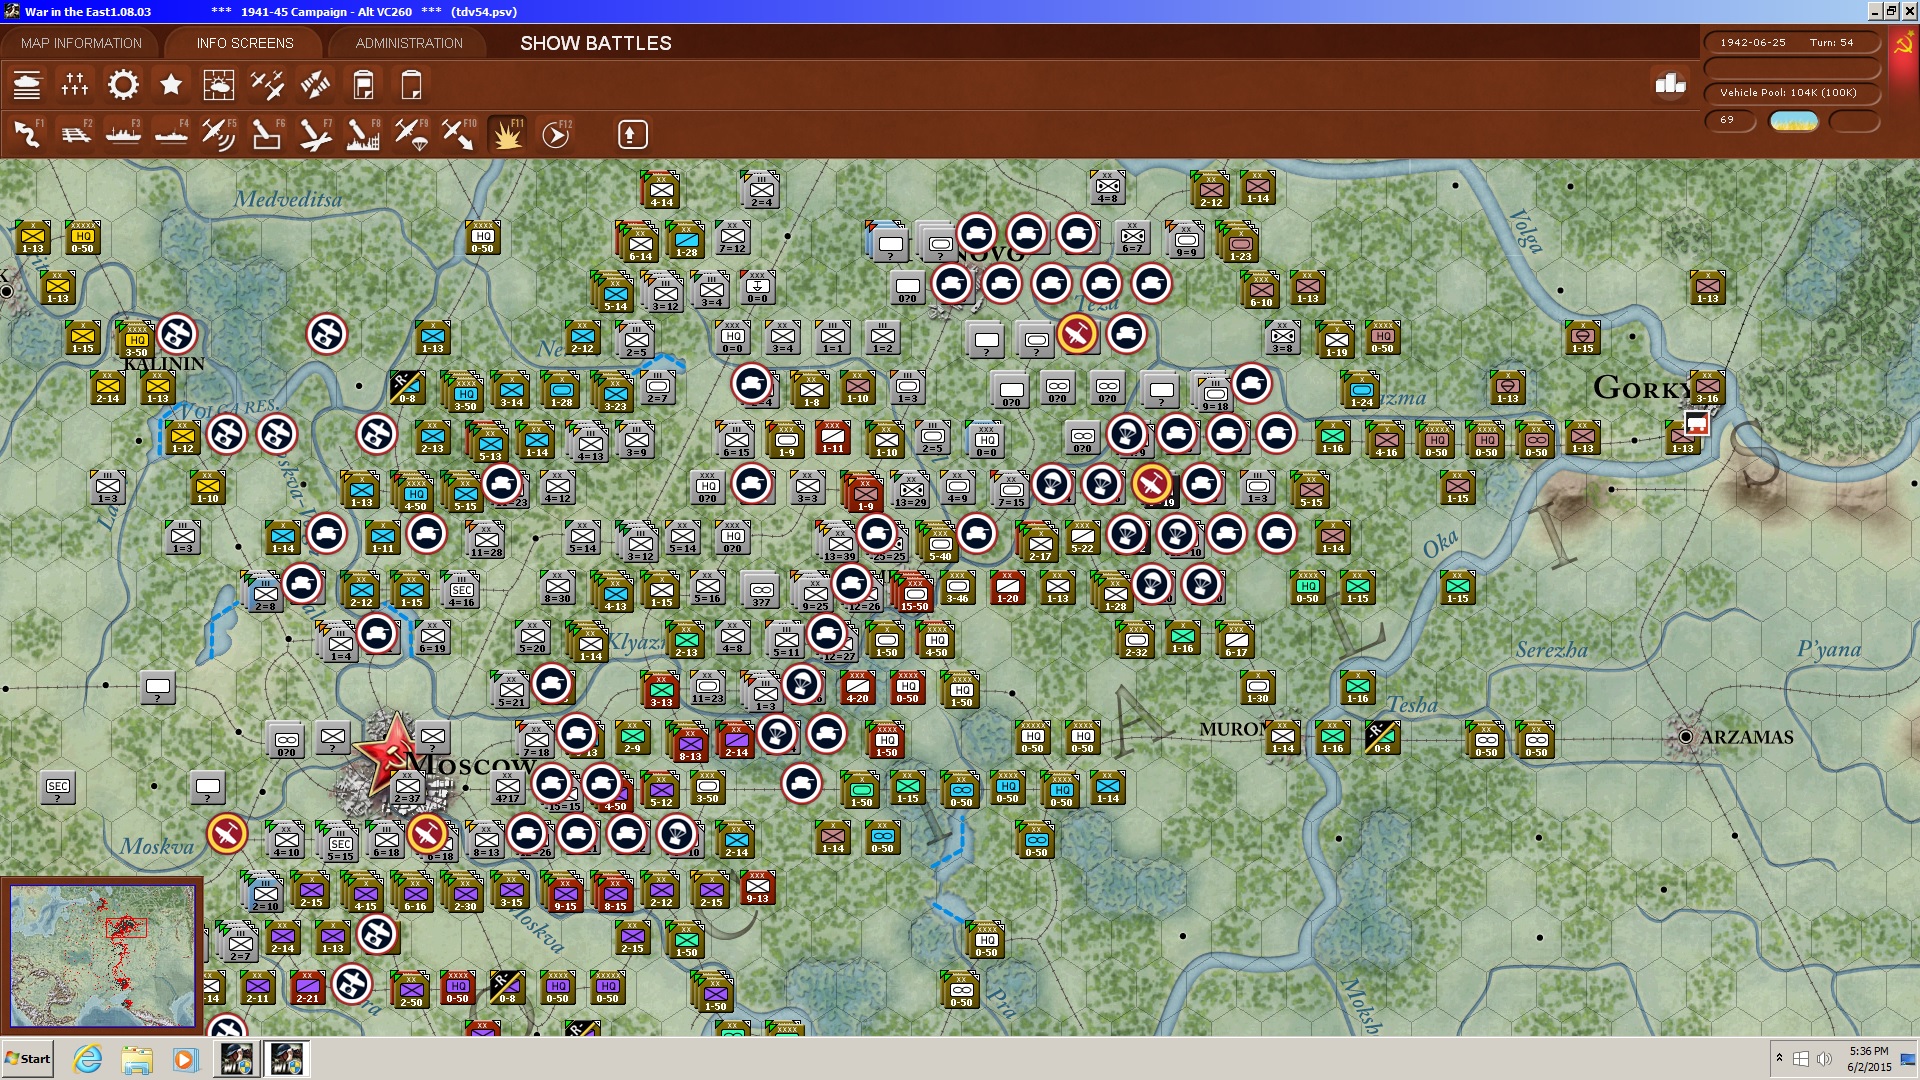The image size is (1920, 1080).
Task: Select the 1-24 cyan unit counter
Action: tap(1361, 391)
